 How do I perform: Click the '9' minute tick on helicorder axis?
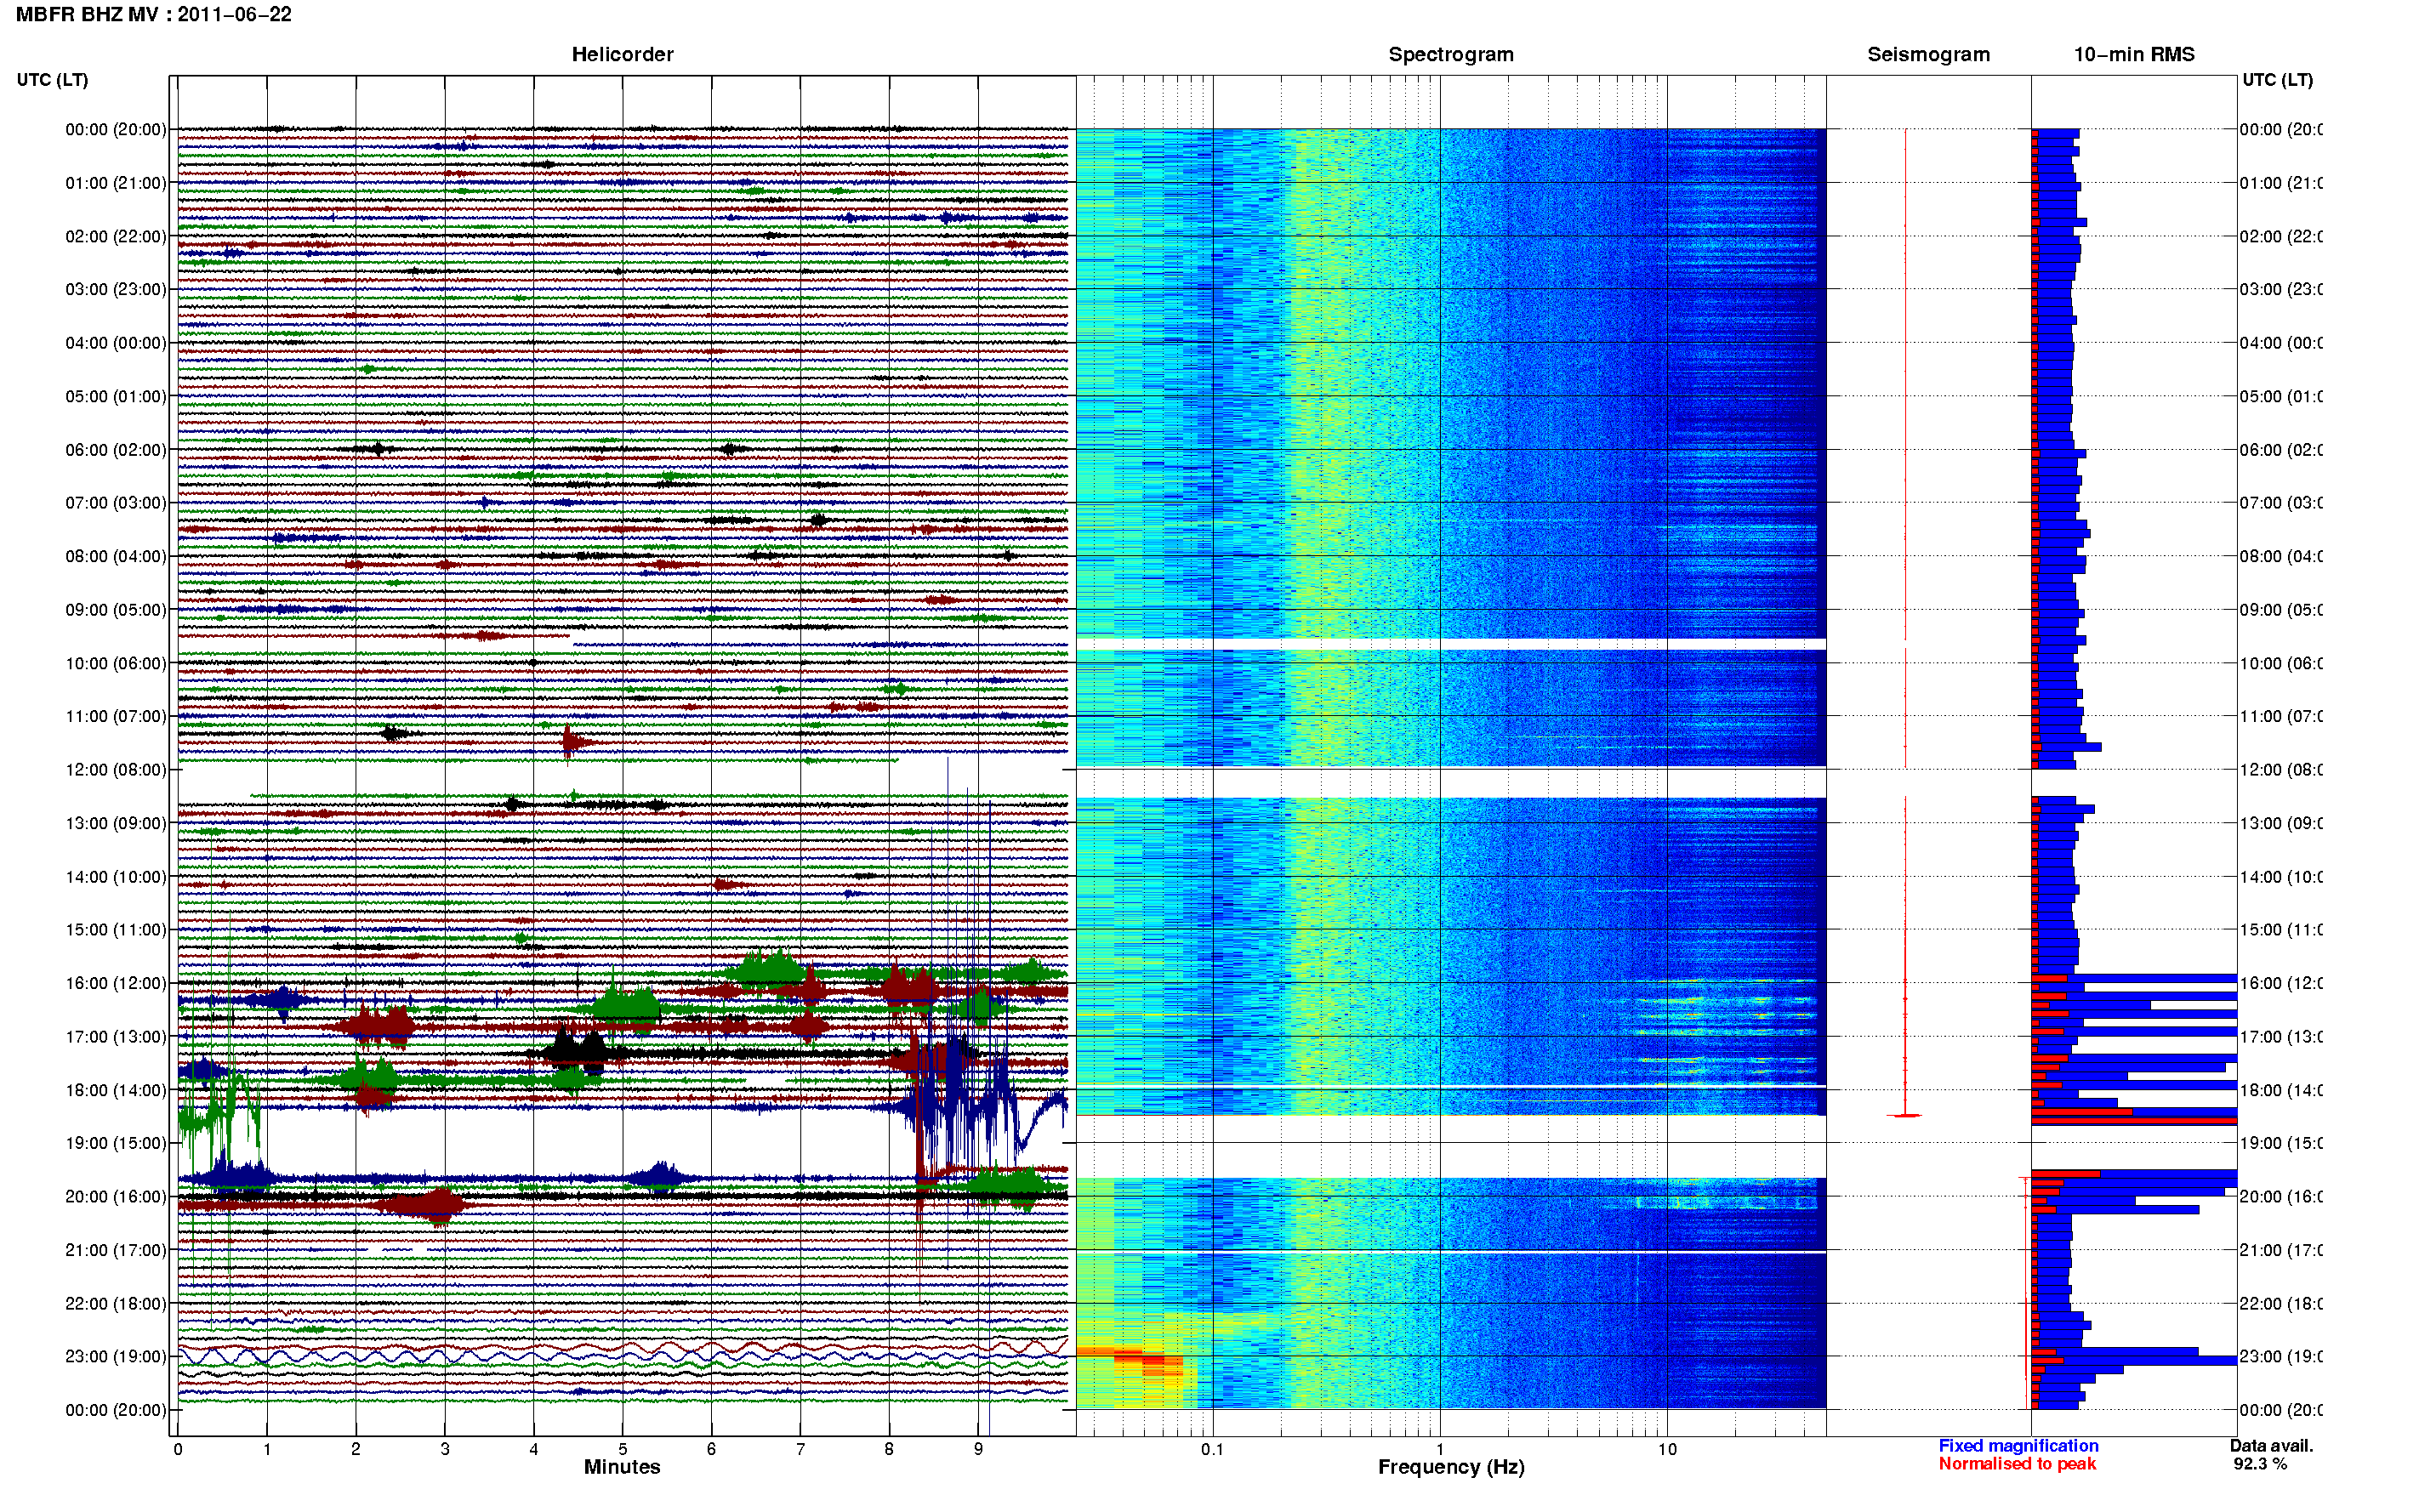(978, 1449)
